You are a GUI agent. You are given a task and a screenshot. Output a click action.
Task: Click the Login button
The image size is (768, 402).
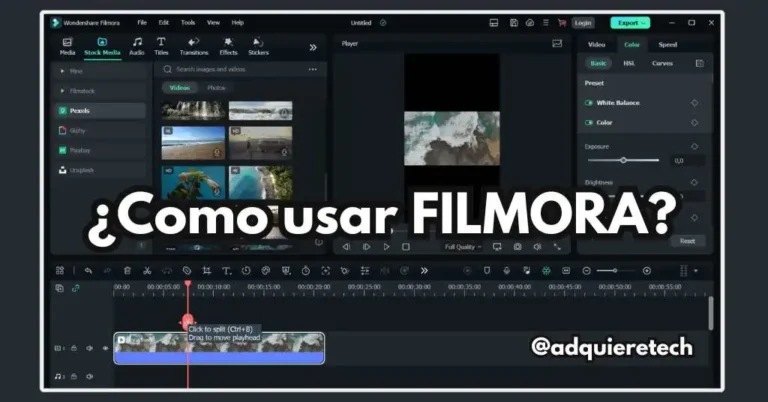pyautogui.click(x=583, y=23)
